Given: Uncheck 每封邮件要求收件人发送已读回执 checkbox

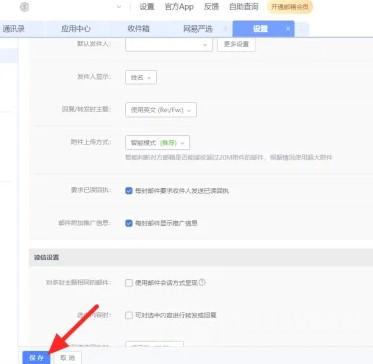Looking at the screenshot, I should pyautogui.click(x=129, y=191).
